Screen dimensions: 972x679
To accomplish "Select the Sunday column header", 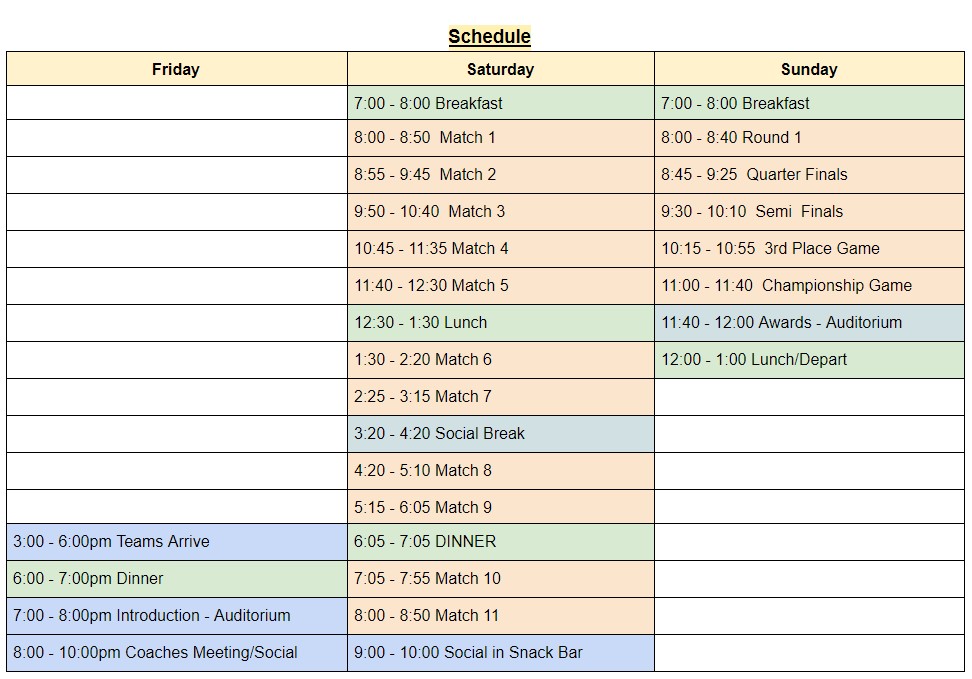I will (x=810, y=69).
